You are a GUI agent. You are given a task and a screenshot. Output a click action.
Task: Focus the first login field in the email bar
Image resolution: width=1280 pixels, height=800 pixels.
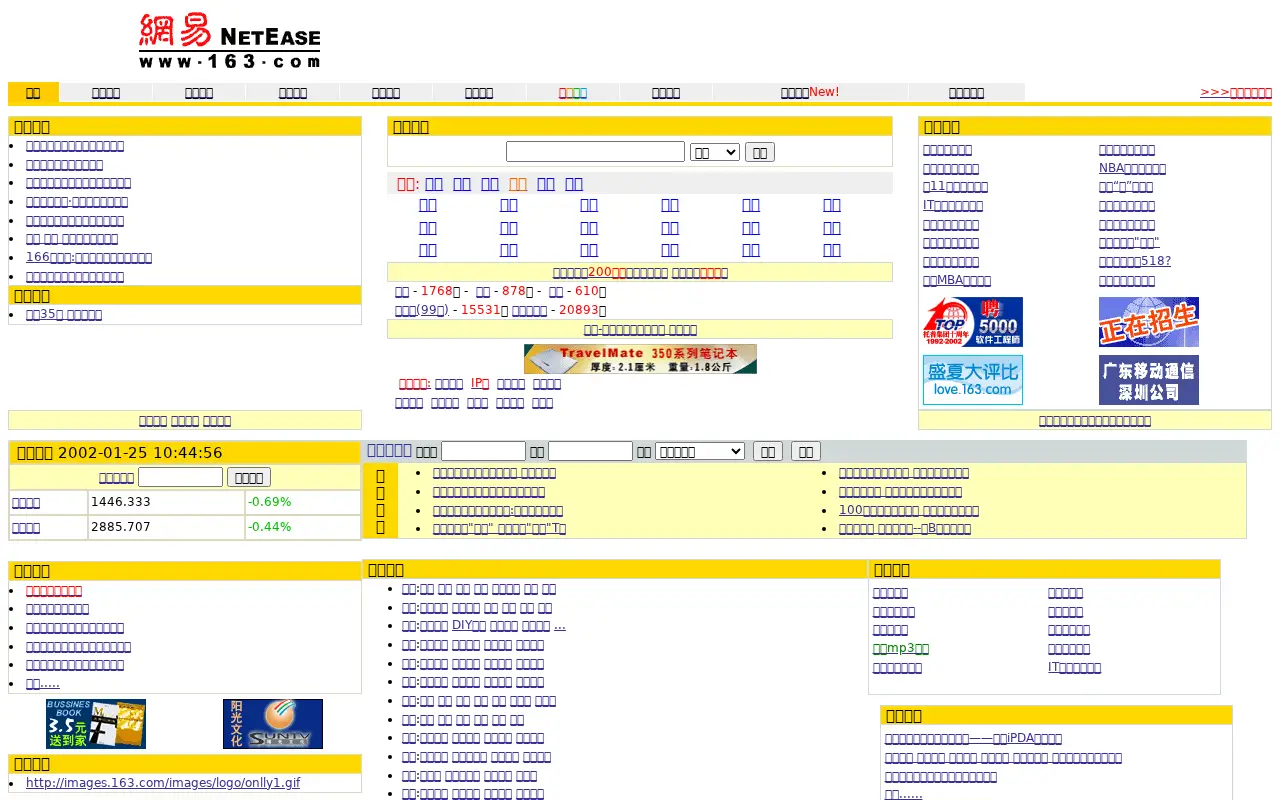pyautogui.click(x=483, y=451)
